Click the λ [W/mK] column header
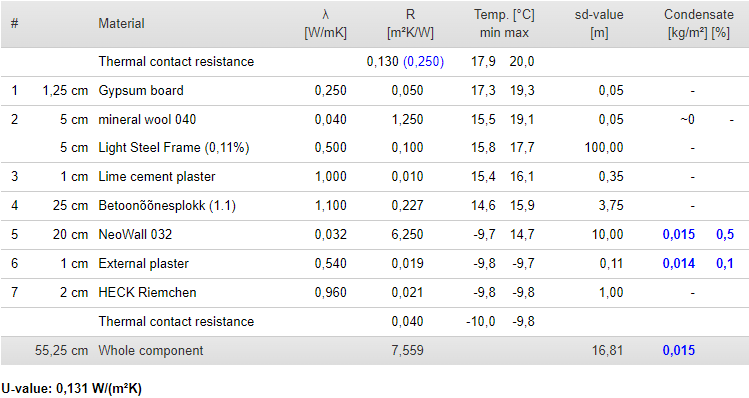The width and height of the screenshot is (749, 398). pos(325,23)
